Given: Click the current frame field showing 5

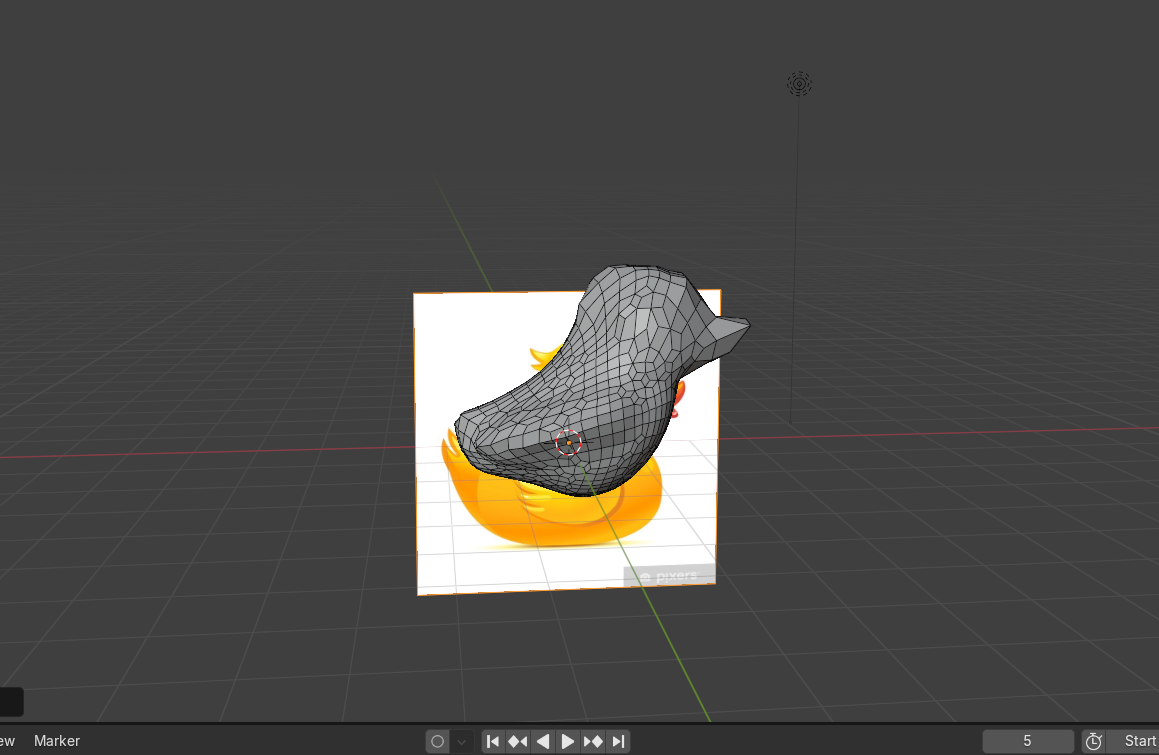Looking at the screenshot, I should click(1027, 741).
